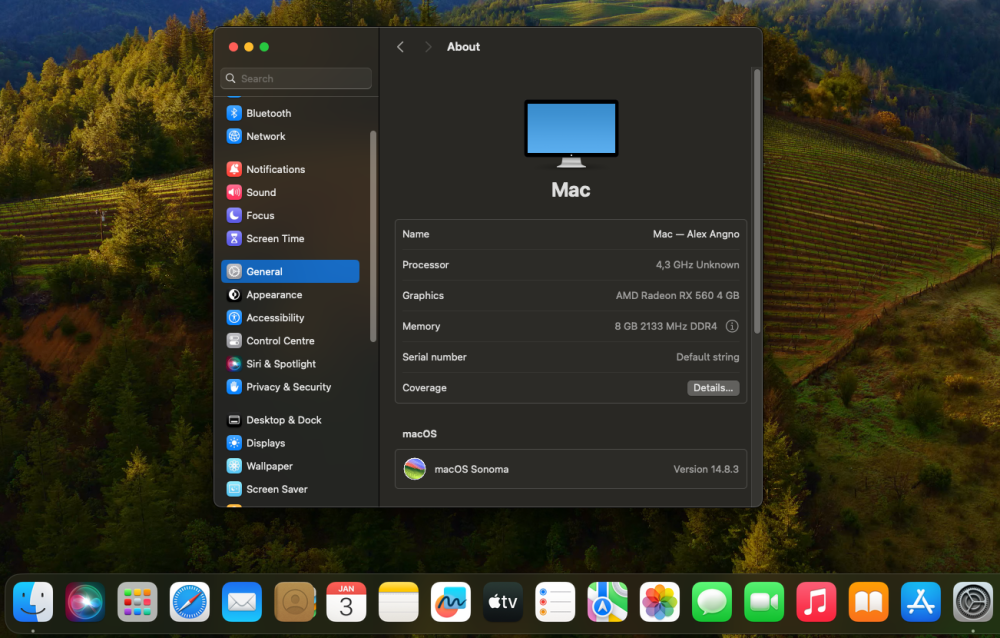Image resolution: width=1000 pixels, height=638 pixels.
Task: Open Music from the Dock
Action: [x=816, y=602]
